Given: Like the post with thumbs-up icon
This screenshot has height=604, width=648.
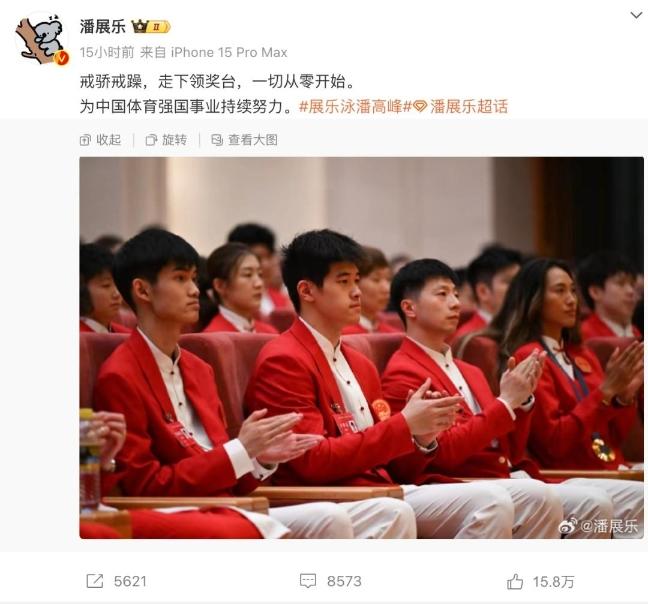Looking at the screenshot, I should [515, 581].
